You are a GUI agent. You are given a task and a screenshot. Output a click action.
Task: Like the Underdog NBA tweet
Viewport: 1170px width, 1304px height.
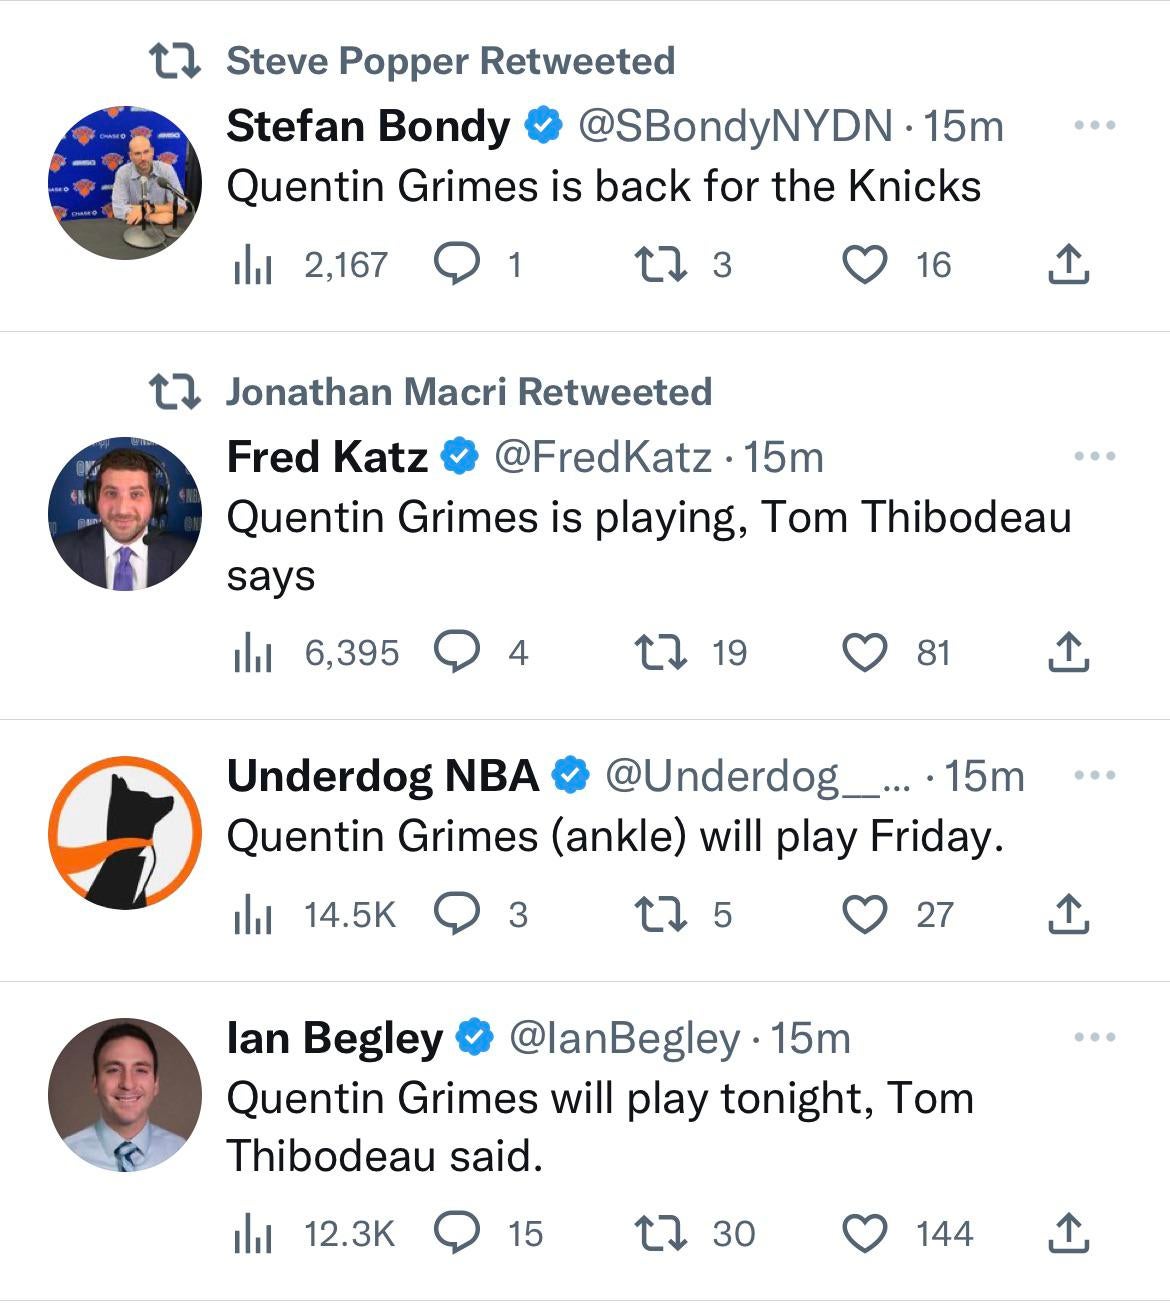click(865, 915)
